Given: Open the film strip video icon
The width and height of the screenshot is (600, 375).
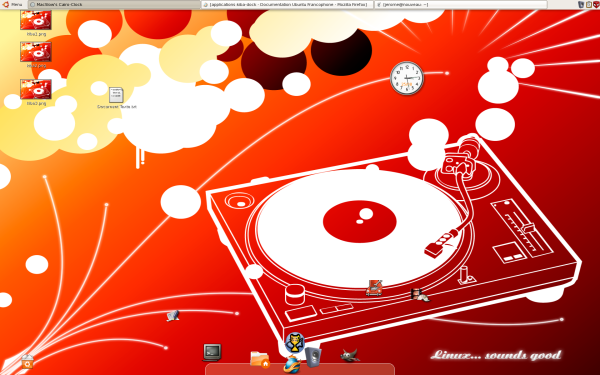Looking at the screenshot, I should click(420, 295).
